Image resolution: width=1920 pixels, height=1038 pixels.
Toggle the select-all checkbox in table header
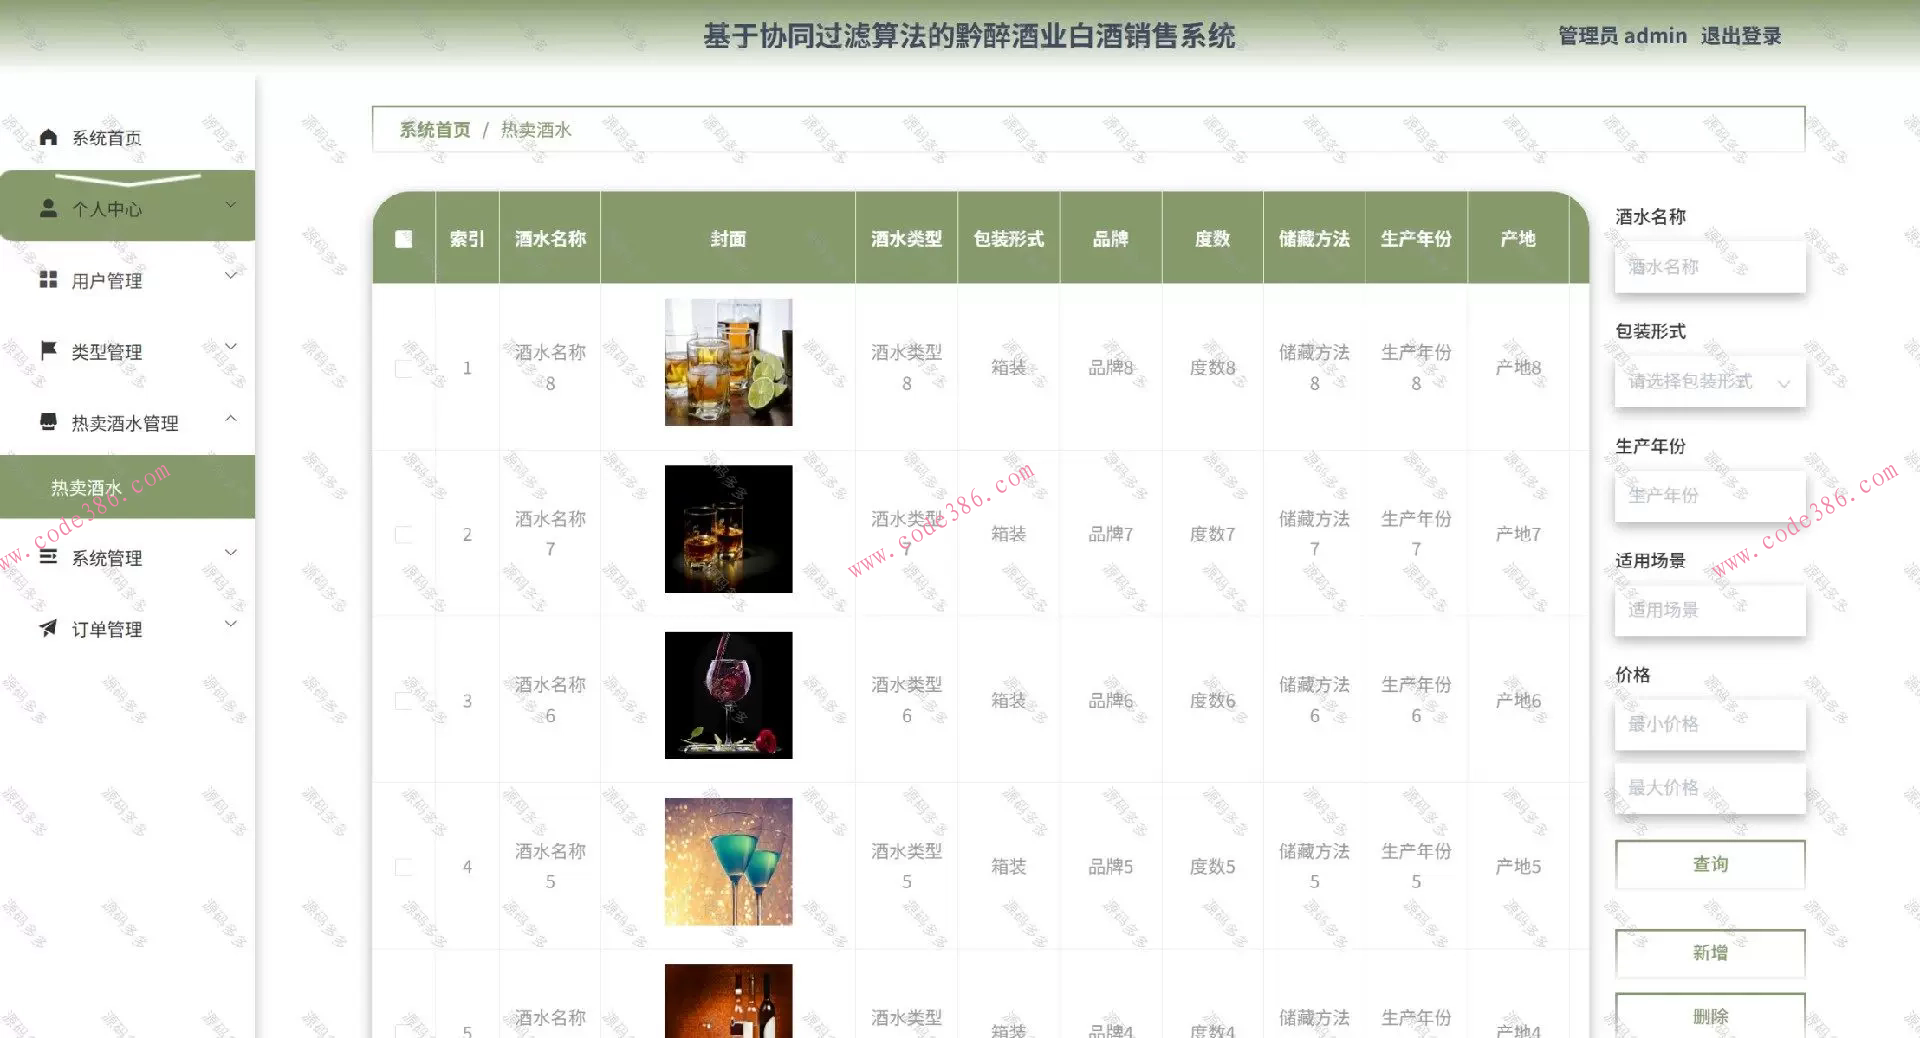pos(403,239)
